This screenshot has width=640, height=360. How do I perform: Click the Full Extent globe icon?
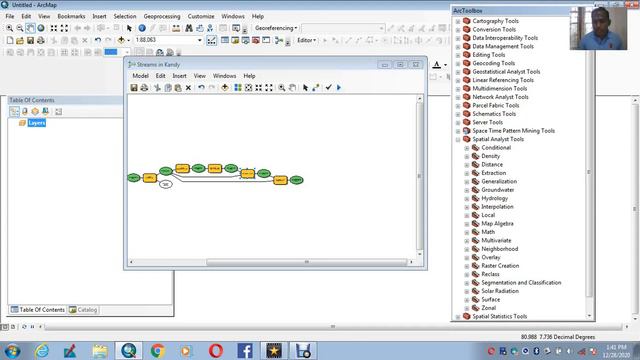(41, 28)
